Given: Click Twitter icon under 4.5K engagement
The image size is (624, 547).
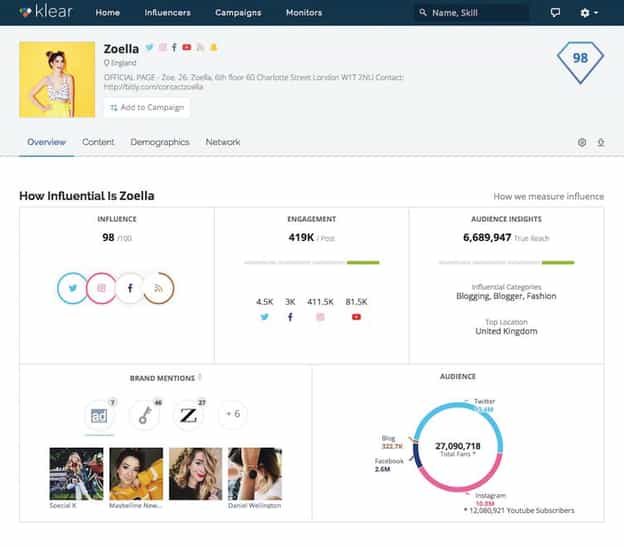Looking at the screenshot, I should click(x=265, y=317).
